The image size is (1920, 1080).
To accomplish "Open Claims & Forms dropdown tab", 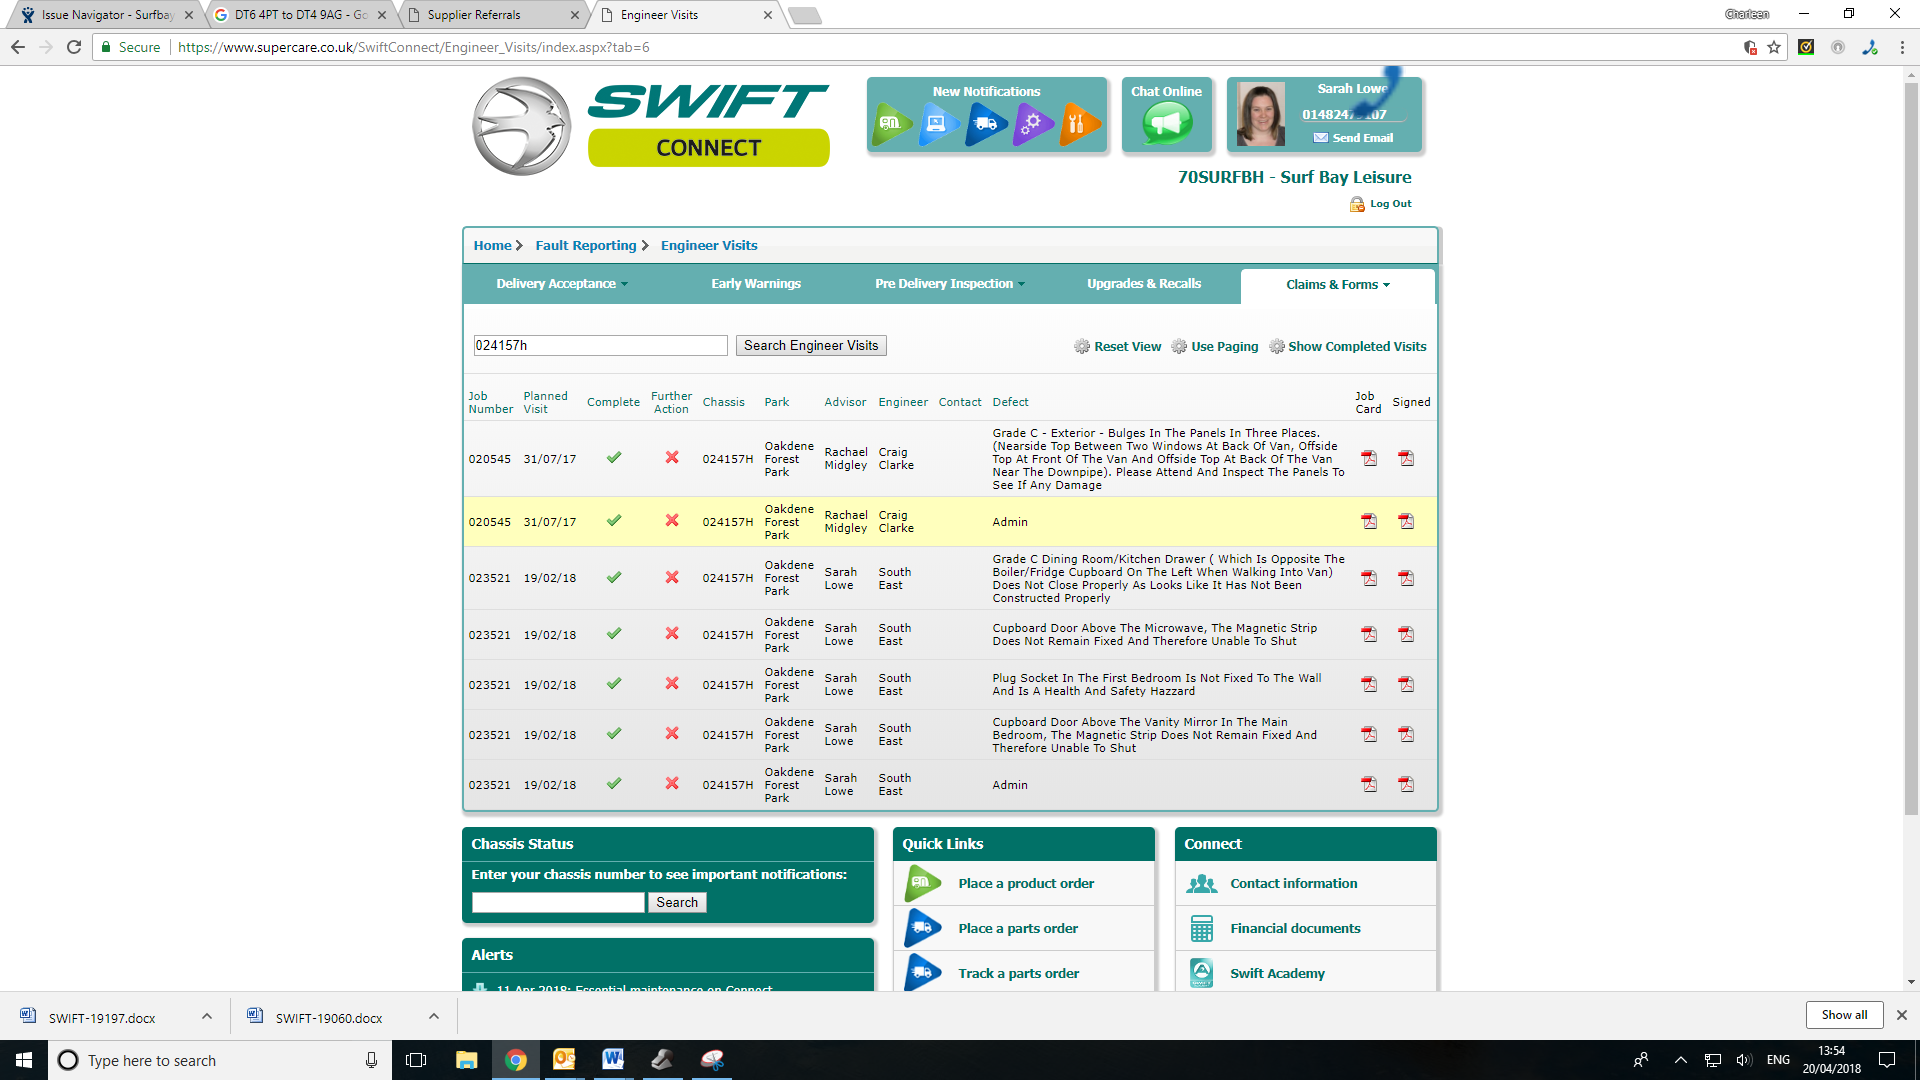I will pyautogui.click(x=1337, y=285).
